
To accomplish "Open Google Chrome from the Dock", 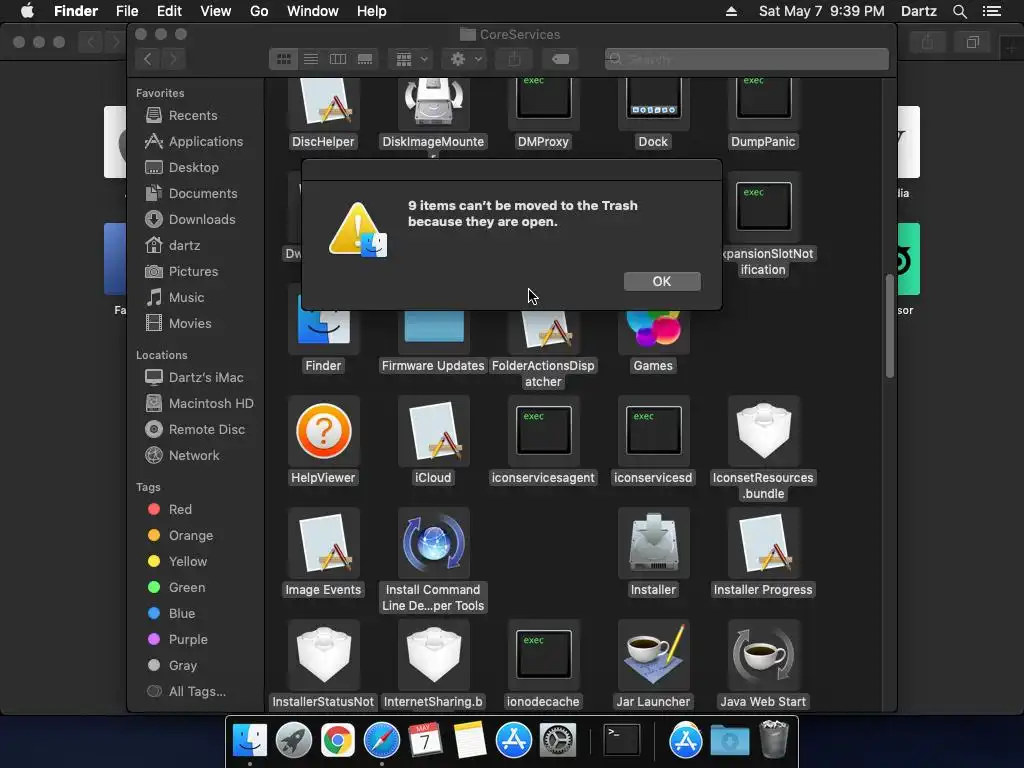I will (338, 741).
